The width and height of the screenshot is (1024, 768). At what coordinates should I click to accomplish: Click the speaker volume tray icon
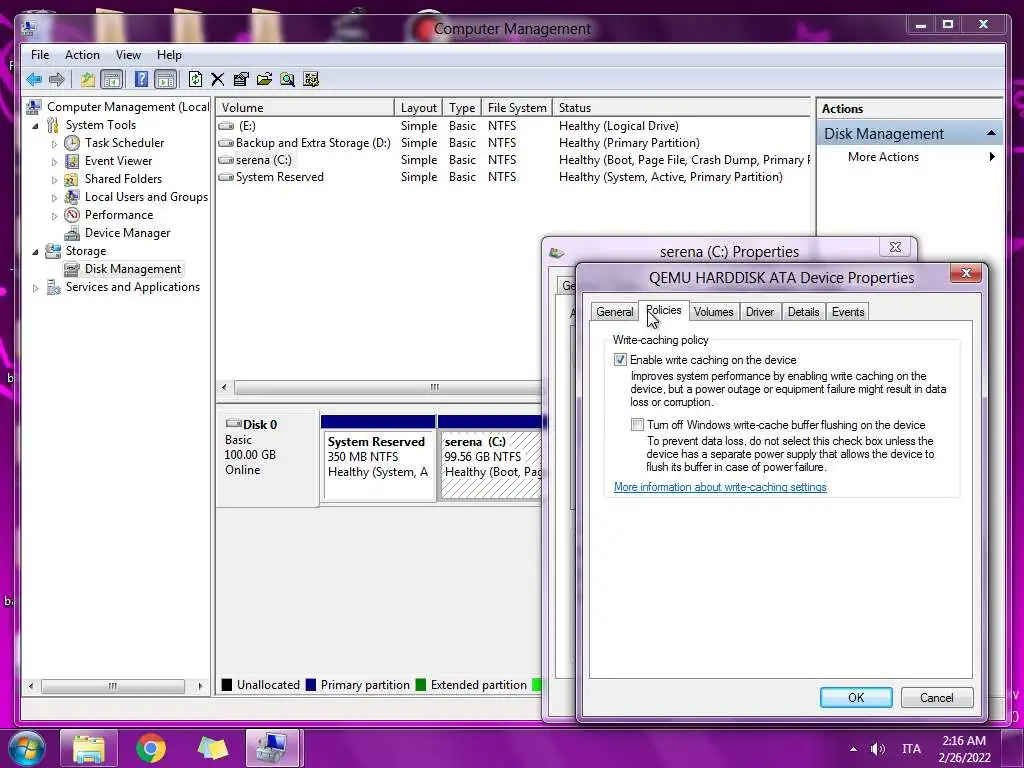click(x=878, y=749)
